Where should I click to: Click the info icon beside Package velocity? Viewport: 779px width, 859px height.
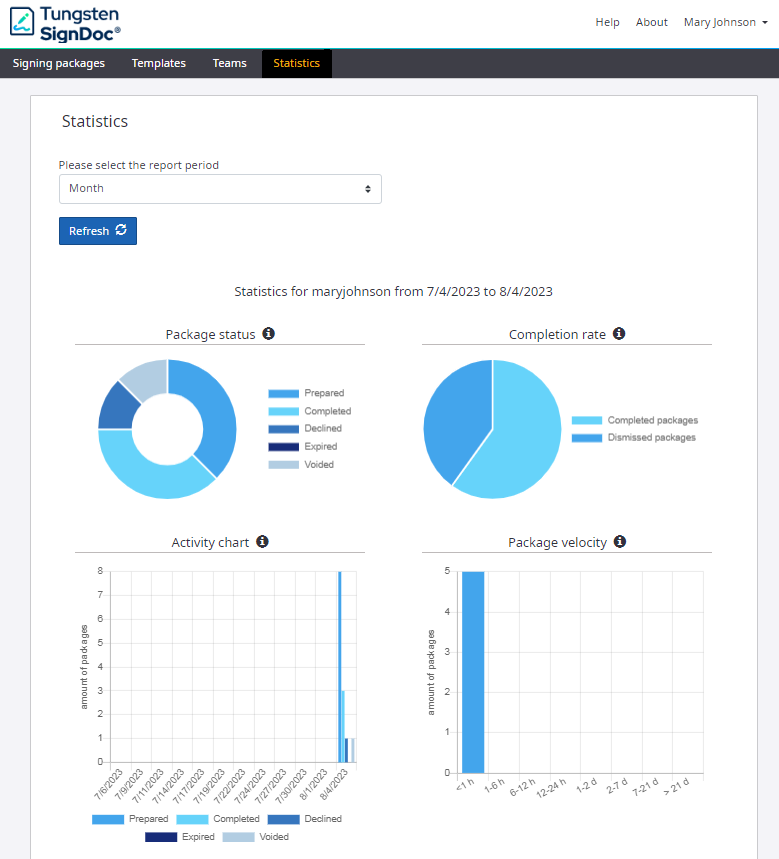pos(620,542)
